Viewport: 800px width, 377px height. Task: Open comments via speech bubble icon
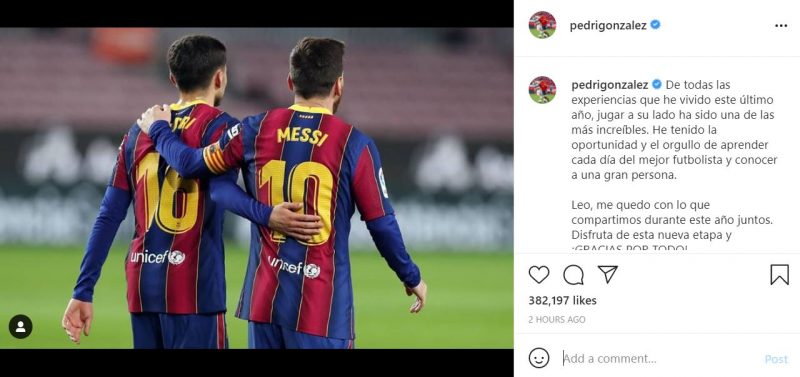tap(573, 275)
